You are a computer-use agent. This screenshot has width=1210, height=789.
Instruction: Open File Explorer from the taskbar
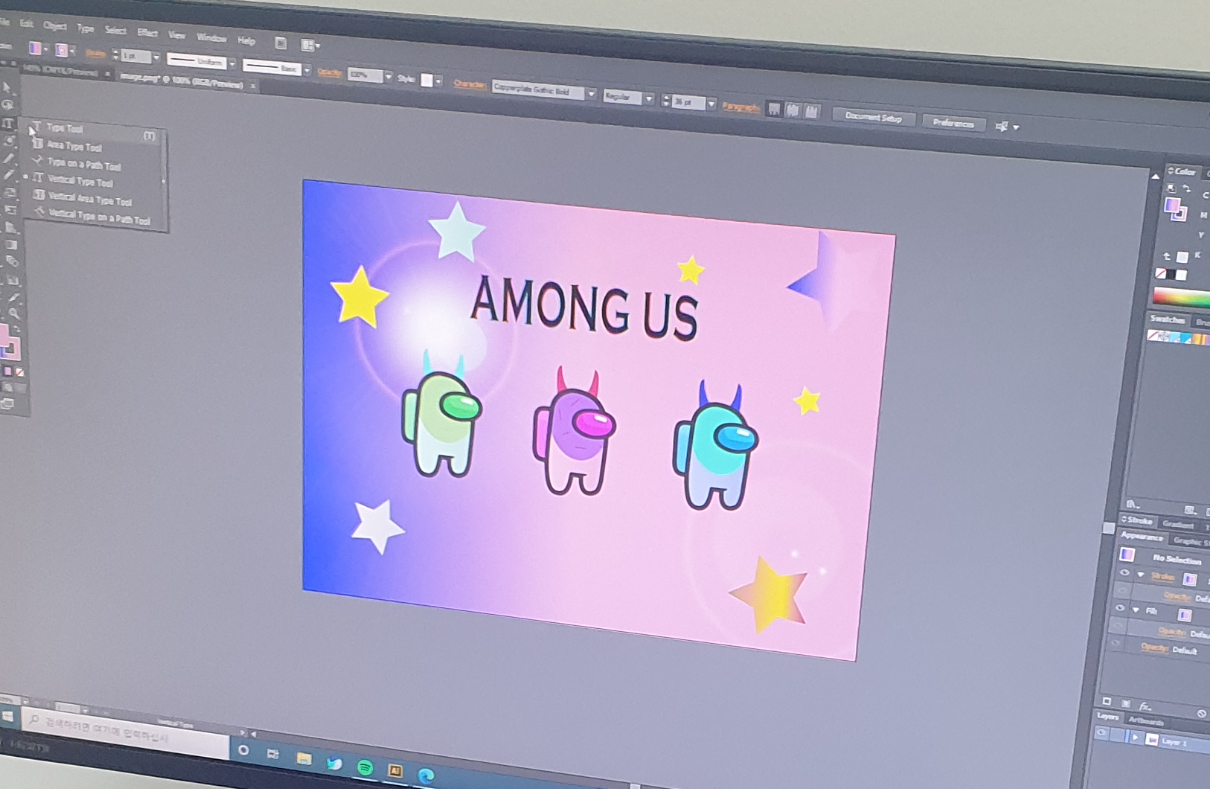(x=304, y=759)
